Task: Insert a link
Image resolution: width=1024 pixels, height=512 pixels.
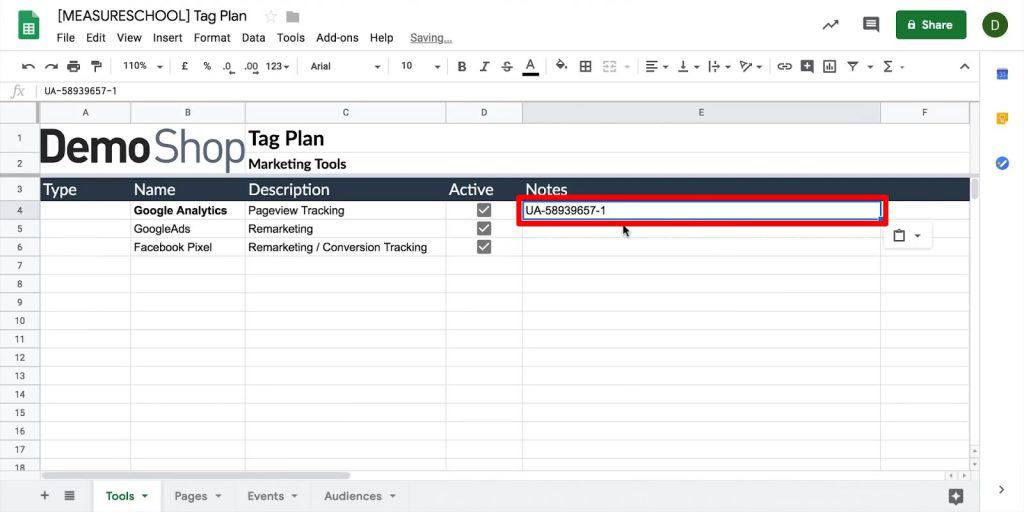Action: (784, 66)
